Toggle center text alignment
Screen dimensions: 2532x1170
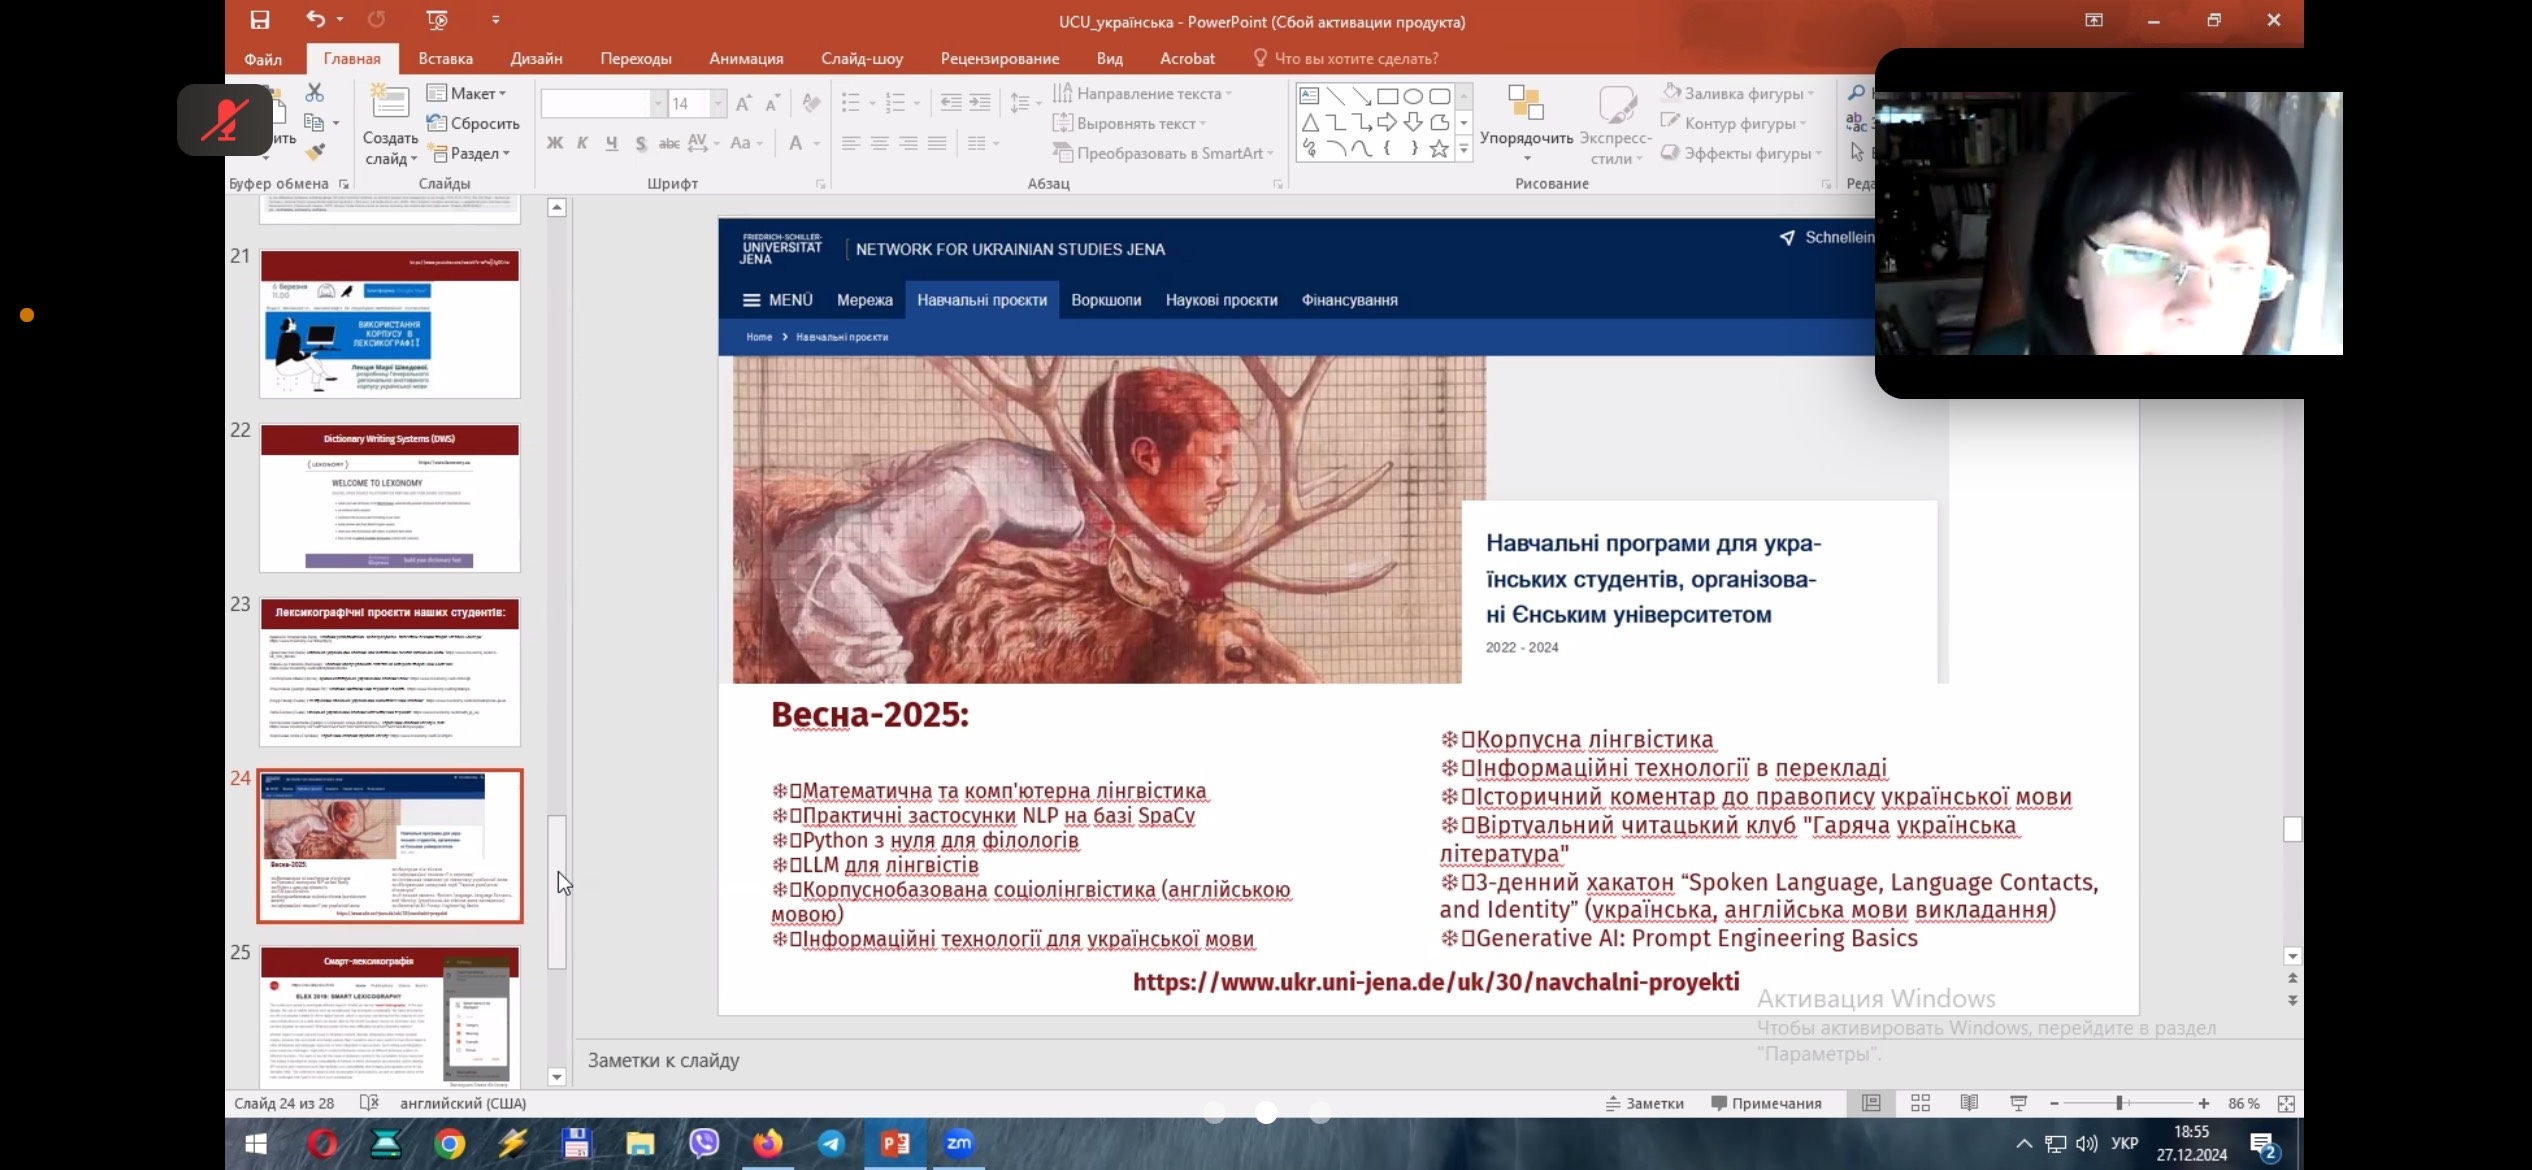click(x=880, y=143)
